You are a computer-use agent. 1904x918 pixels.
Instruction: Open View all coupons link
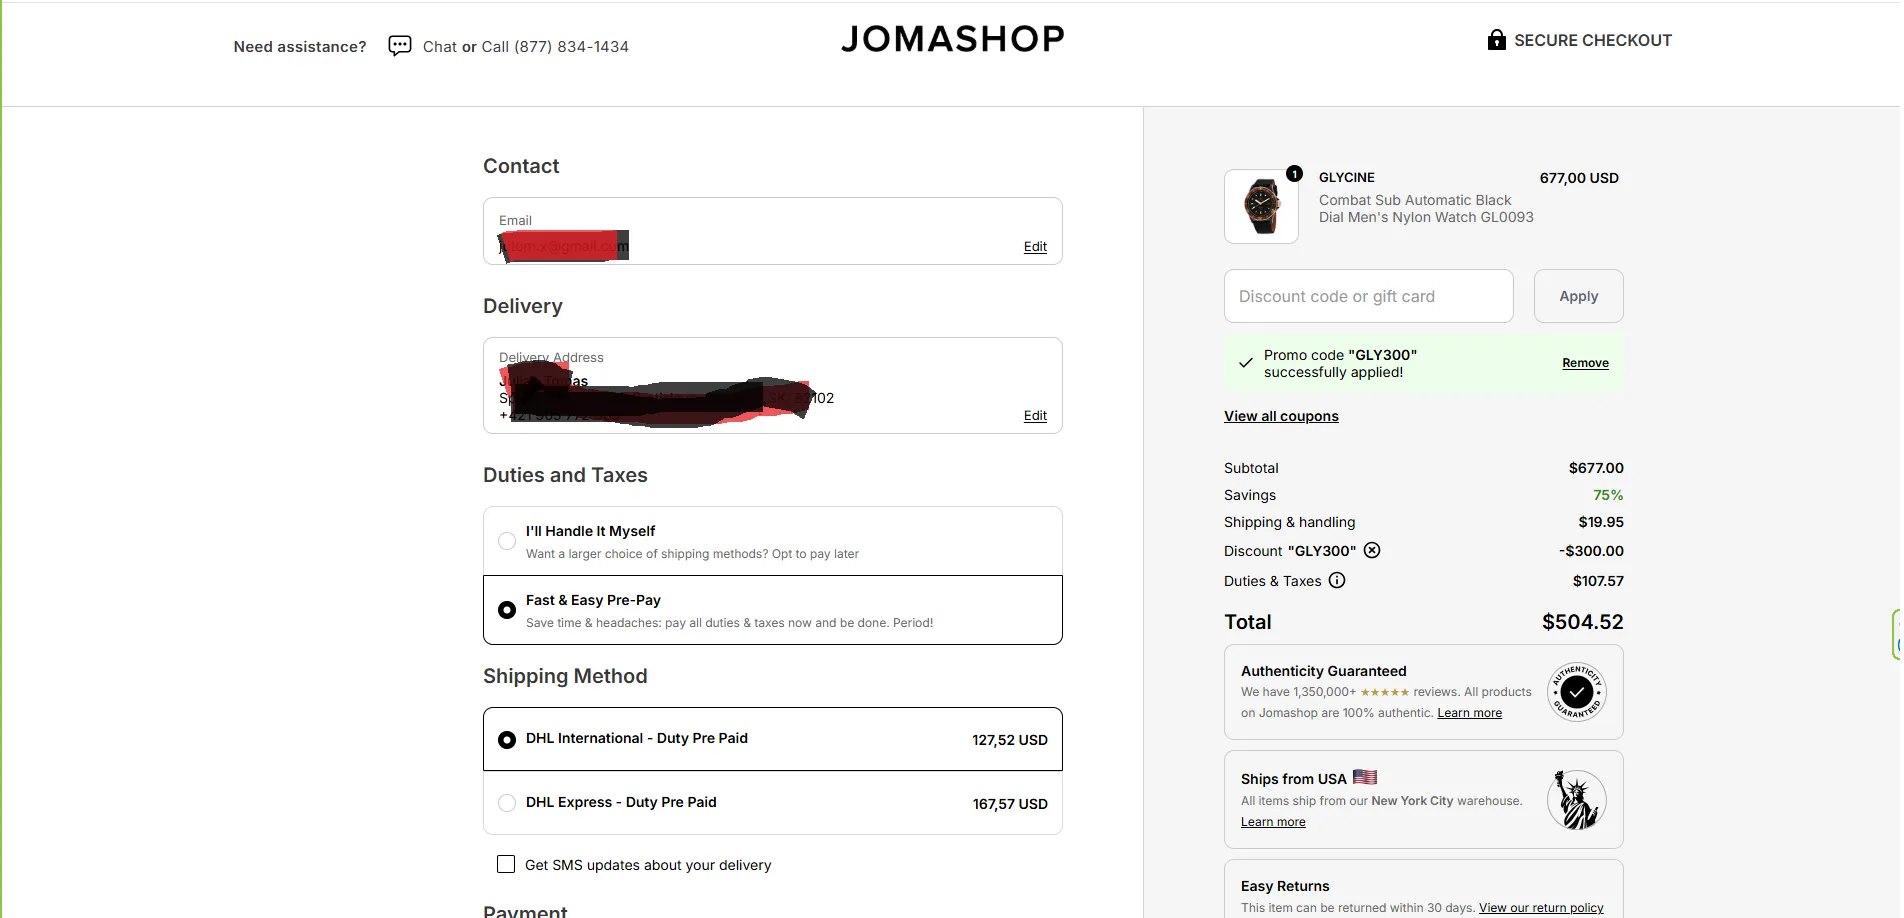click(x=1281, y=416)
